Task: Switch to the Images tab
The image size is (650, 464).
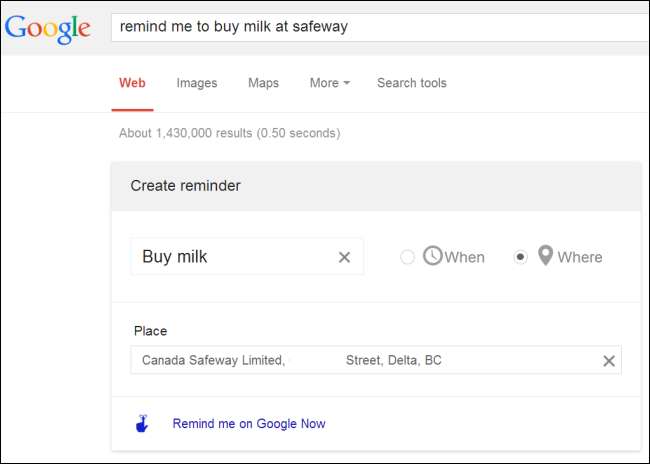Action: [x=197, y=83]
